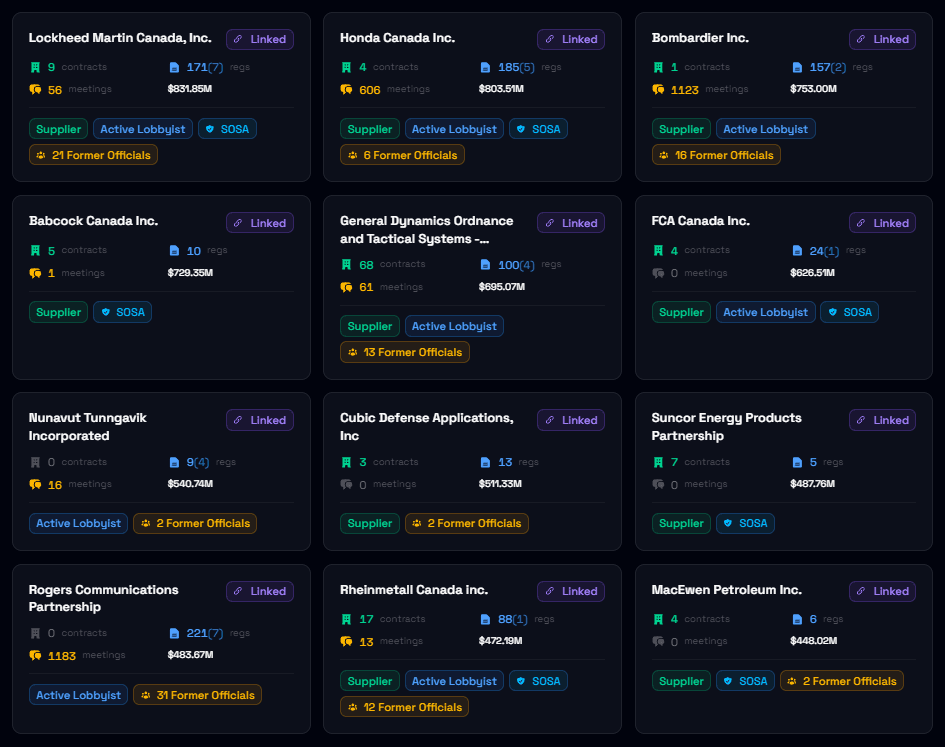Click the meetings chat icon in Bombardier card

tap(658, 89)
